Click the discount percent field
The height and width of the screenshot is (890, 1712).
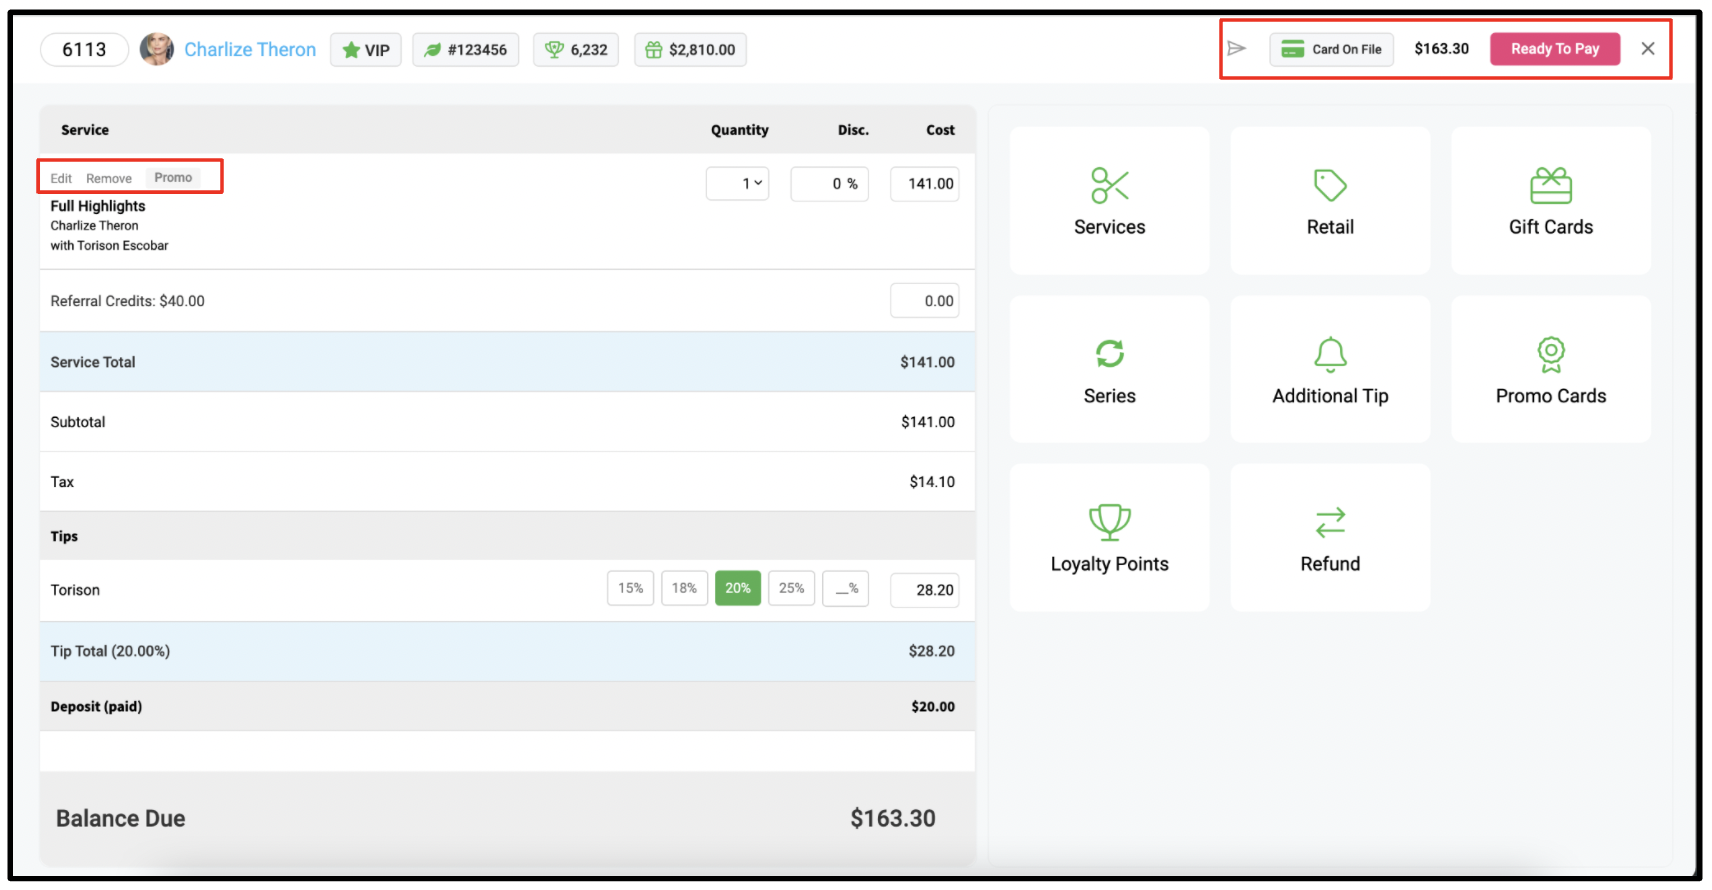tap(830, 184)
